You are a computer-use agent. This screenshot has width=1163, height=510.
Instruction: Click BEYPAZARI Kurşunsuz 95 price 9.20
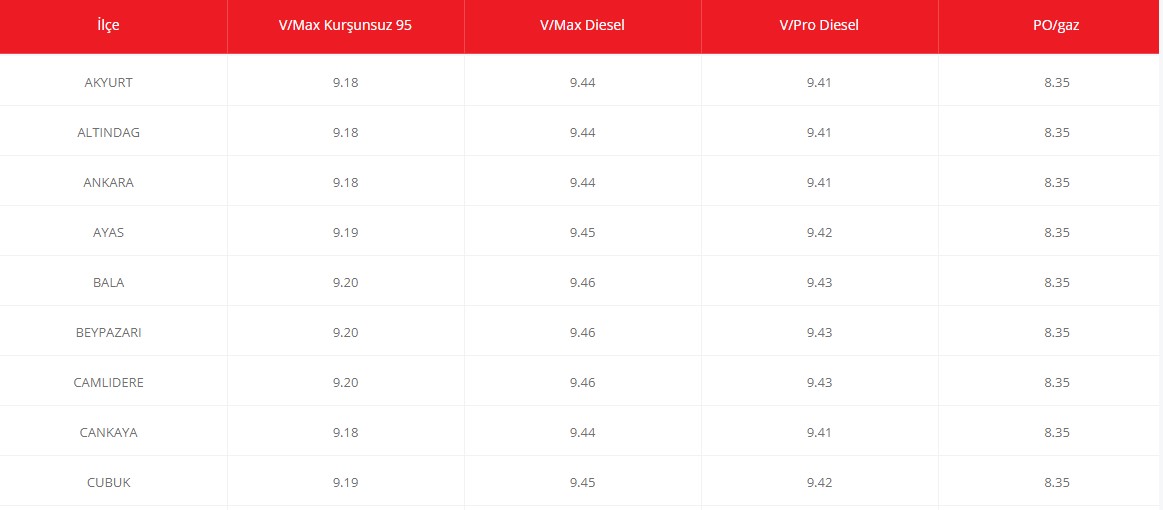[346, 333]
